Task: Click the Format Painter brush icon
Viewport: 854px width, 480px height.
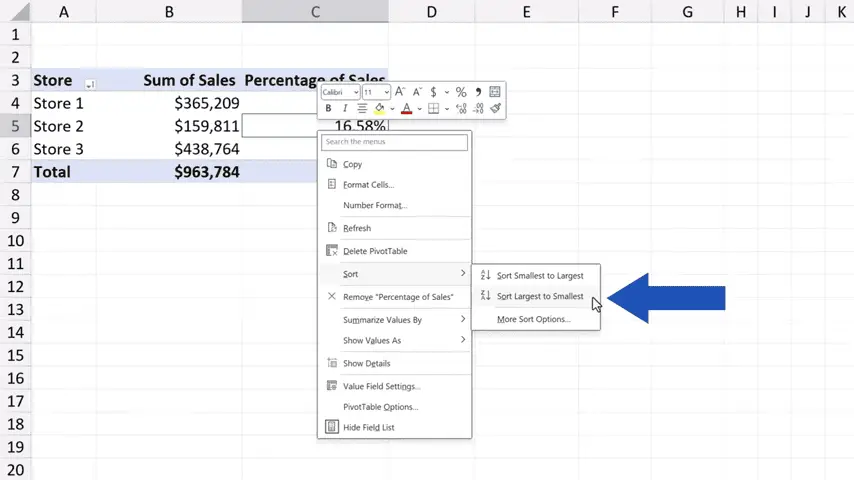Action: tap(495, 108)
